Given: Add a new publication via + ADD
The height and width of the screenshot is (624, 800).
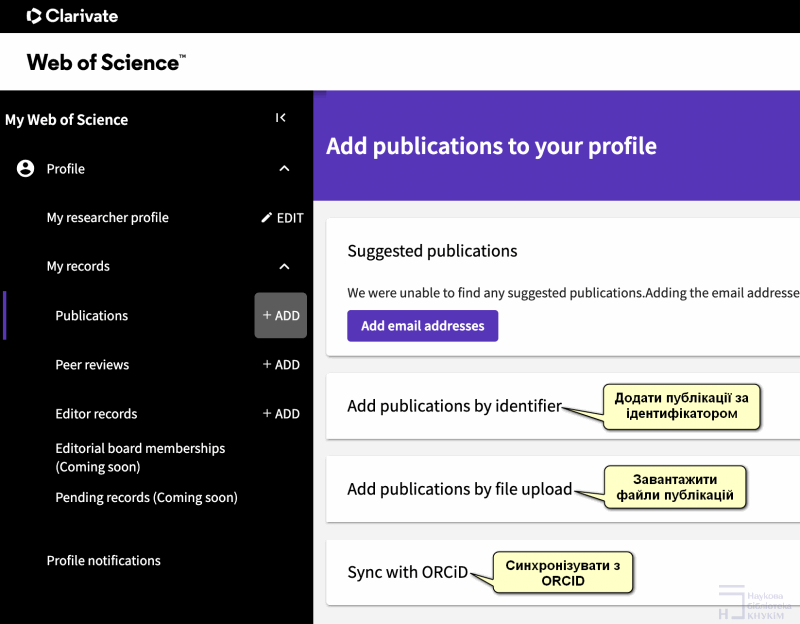Looking at the screenshot, I should click(x=281, y=316).
